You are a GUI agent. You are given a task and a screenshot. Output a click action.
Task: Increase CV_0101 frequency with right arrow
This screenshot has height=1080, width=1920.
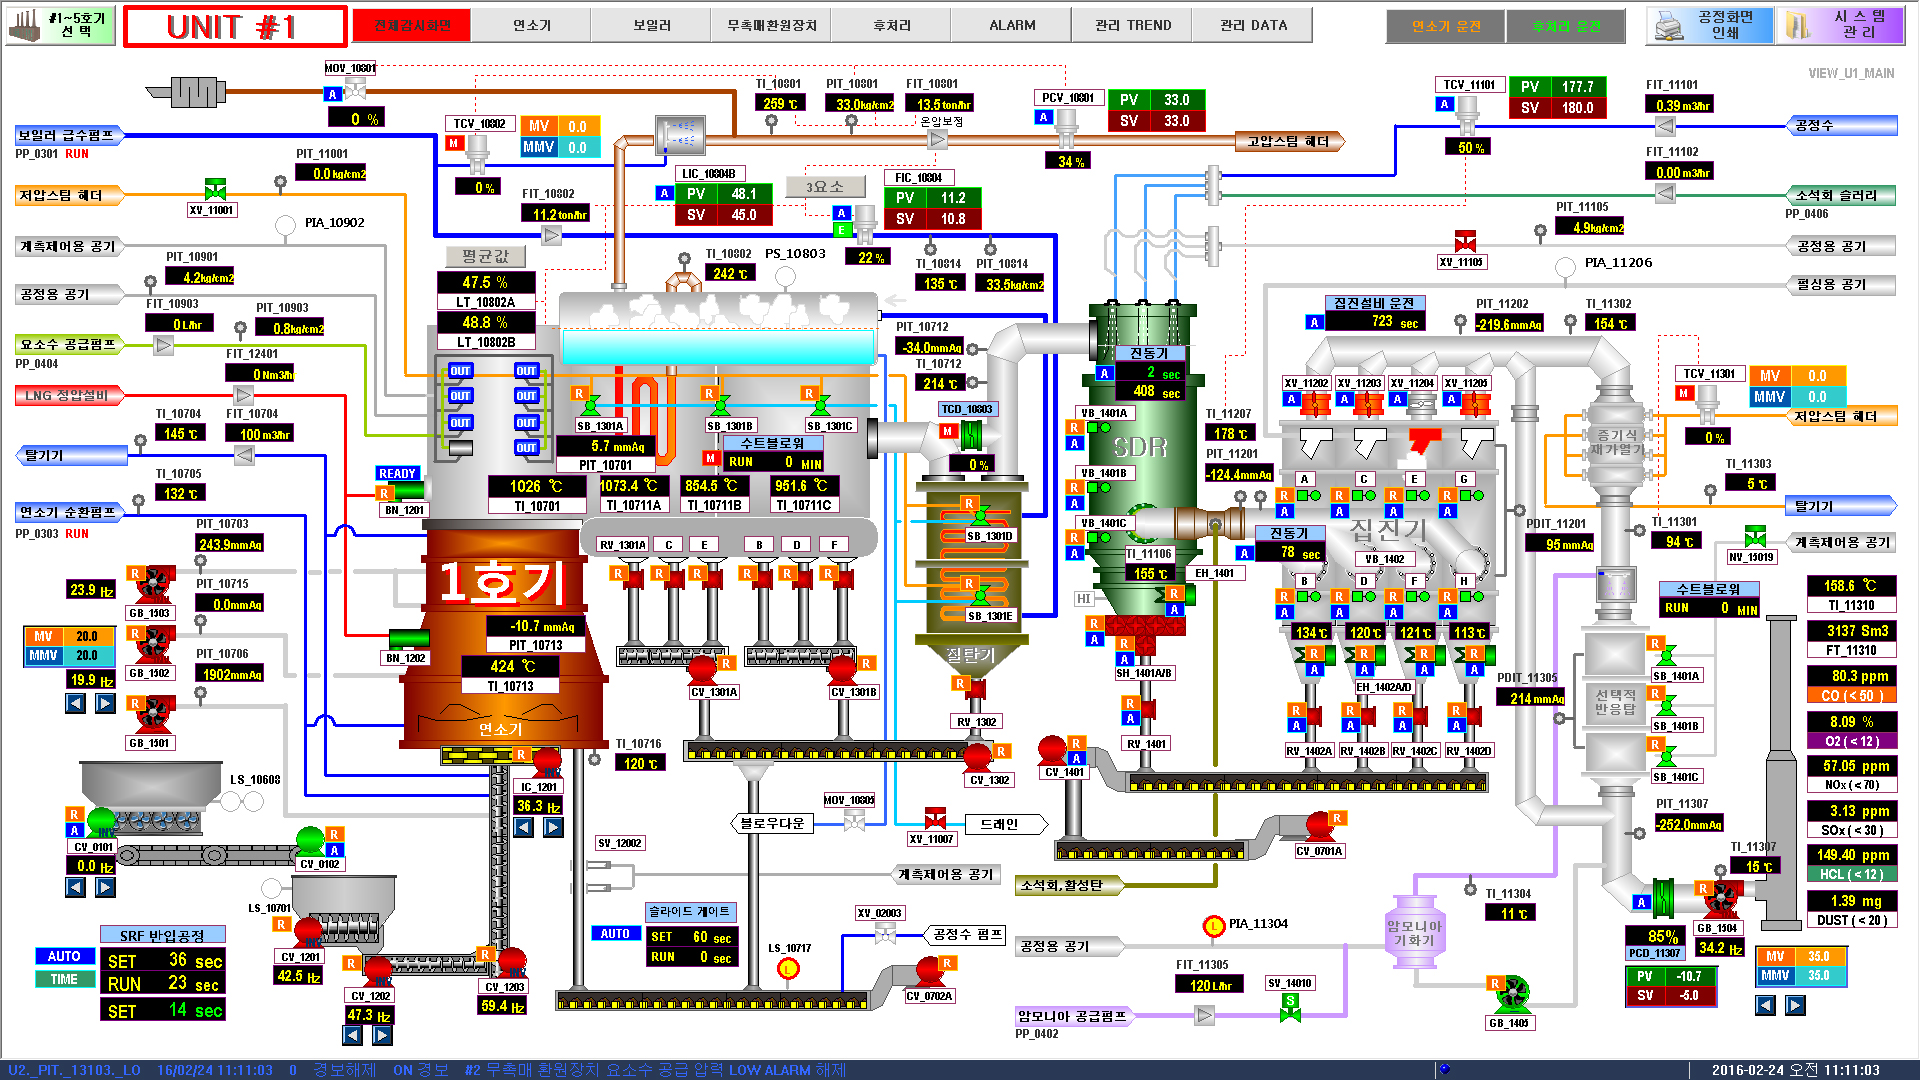tap(105, 887)
